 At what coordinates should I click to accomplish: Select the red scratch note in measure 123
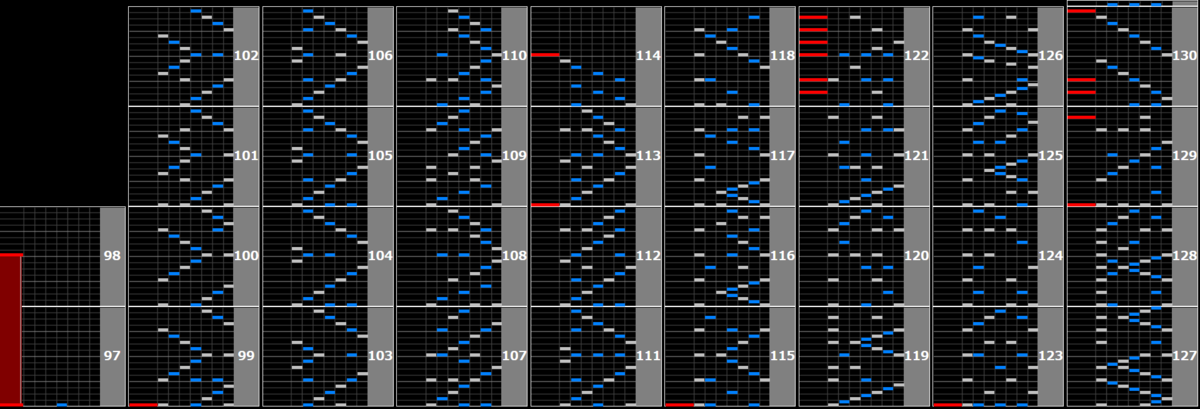pos(947,405)
